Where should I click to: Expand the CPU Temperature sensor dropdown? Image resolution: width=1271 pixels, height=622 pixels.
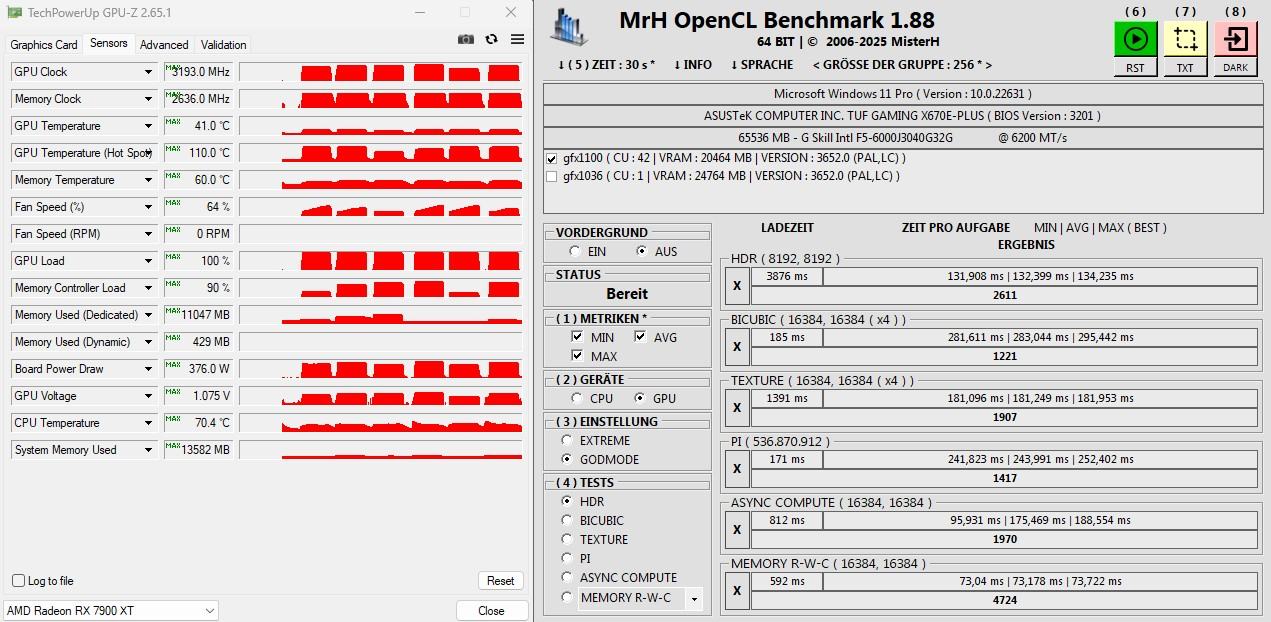point(148,423)
